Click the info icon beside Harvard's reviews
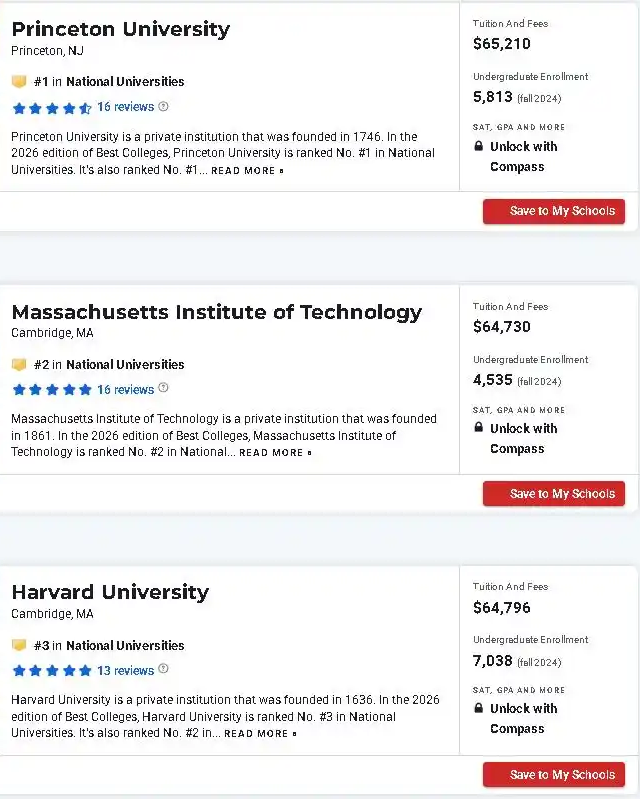640x799 pixels. point(164,670)
